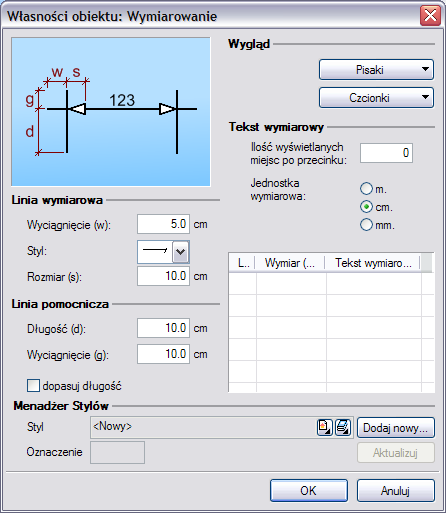Select the cm. unit radio button
Viewport: 446px width, 513px height.
366,207
